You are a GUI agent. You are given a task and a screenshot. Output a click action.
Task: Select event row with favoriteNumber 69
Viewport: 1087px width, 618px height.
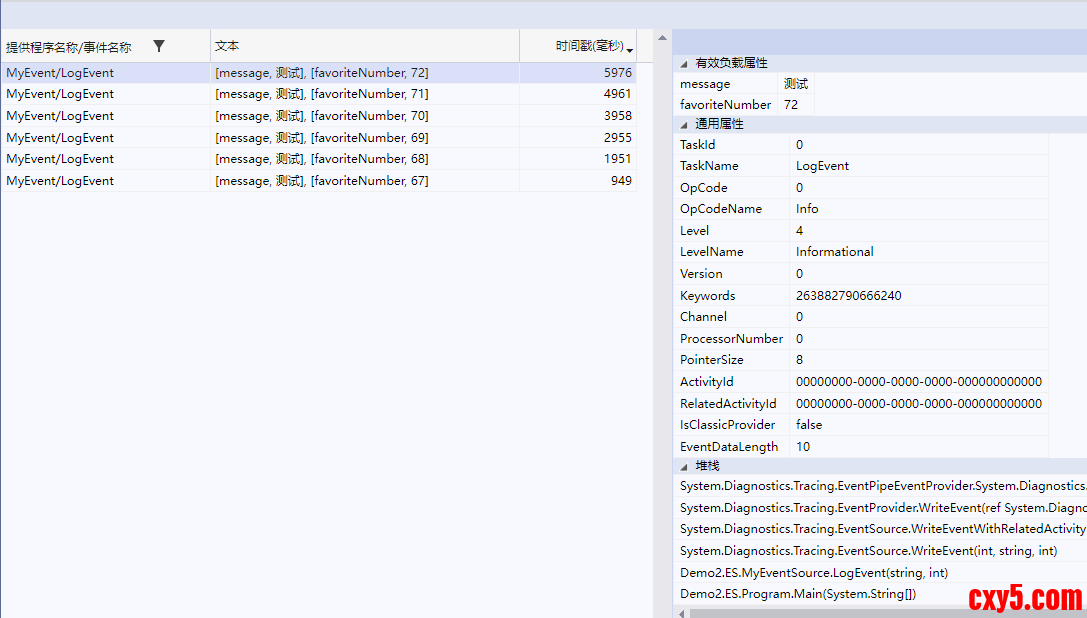coord(318,137)
